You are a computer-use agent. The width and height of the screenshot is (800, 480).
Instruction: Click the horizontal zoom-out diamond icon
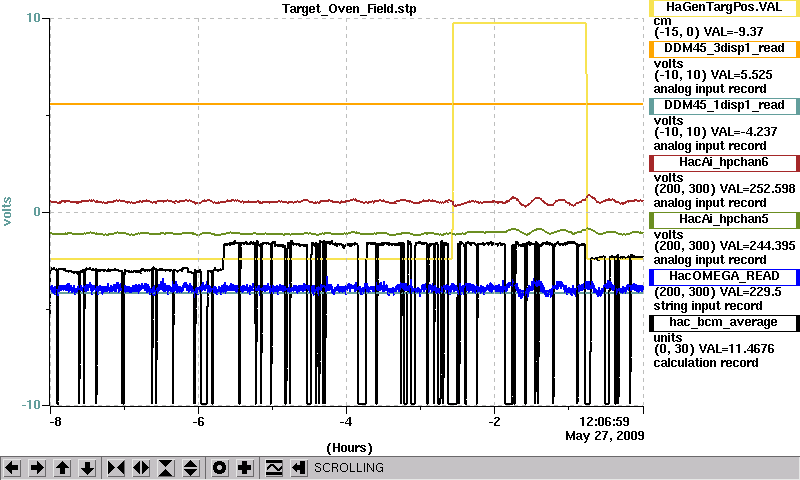point(141,468)
